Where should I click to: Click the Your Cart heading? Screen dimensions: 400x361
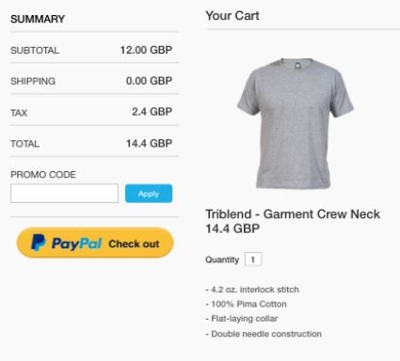[x=232, y=16]
